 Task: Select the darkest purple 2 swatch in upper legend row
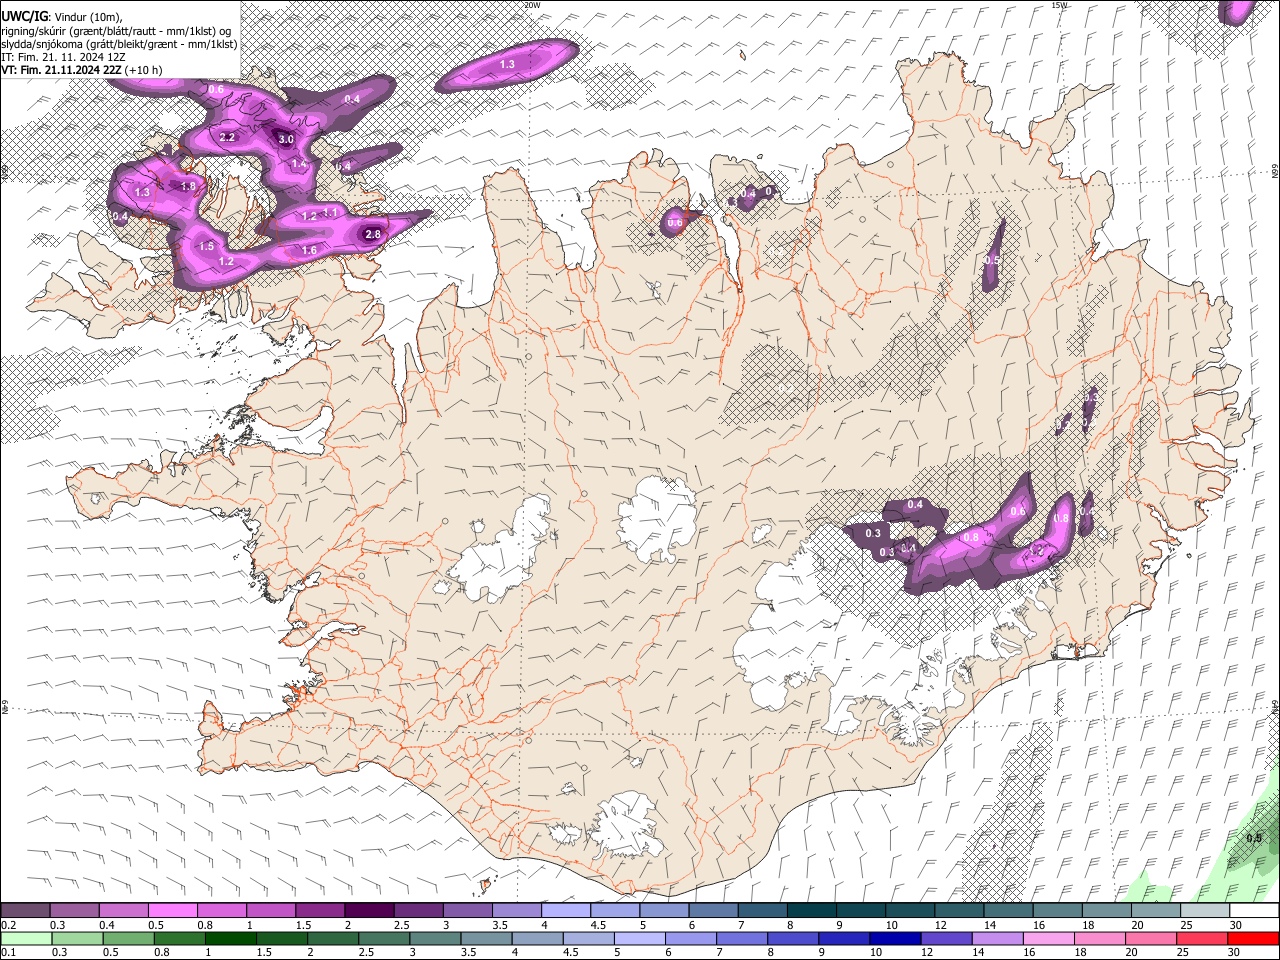(369, 910)
